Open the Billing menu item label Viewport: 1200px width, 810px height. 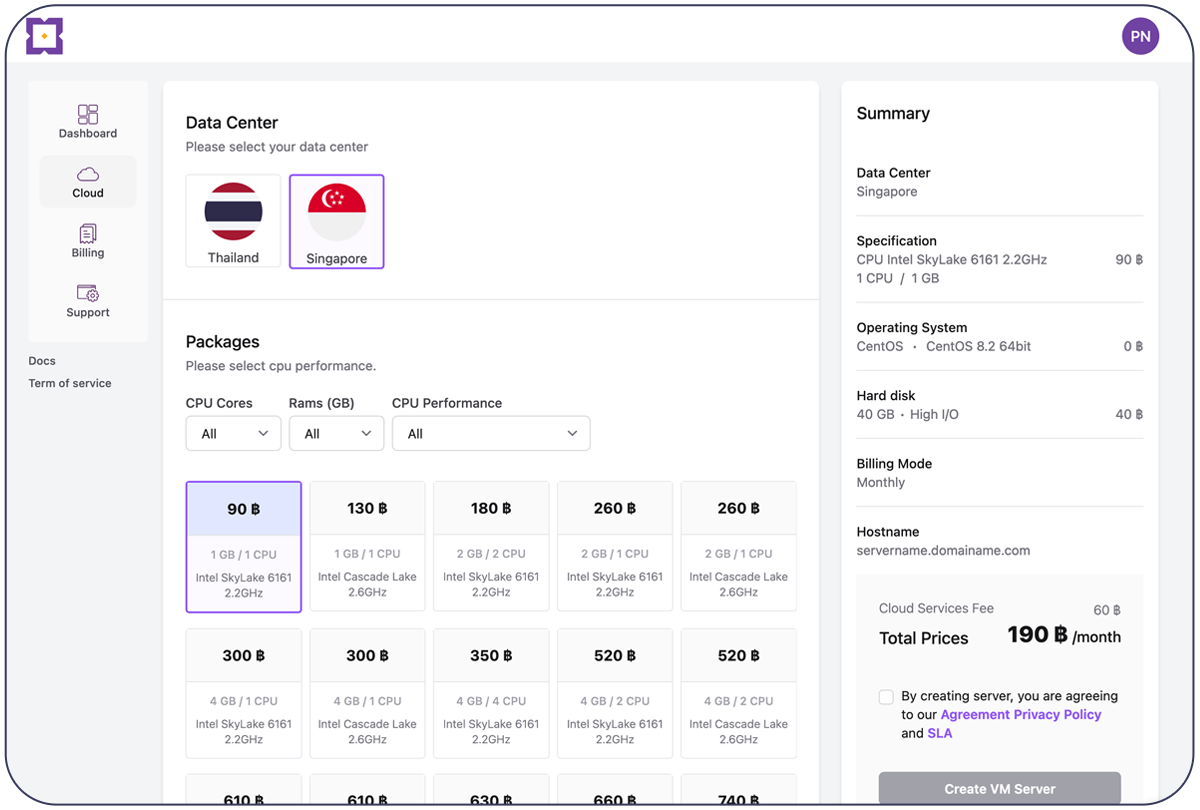click(x=88, y=253)
